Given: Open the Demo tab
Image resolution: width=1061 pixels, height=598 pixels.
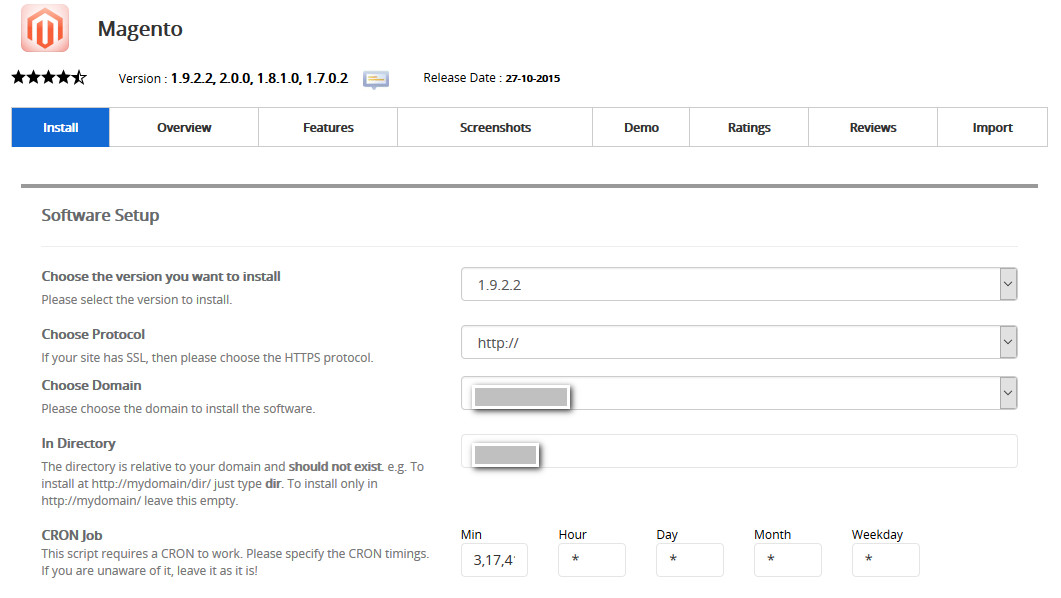Looking at the screenshot, I should 641,127.
